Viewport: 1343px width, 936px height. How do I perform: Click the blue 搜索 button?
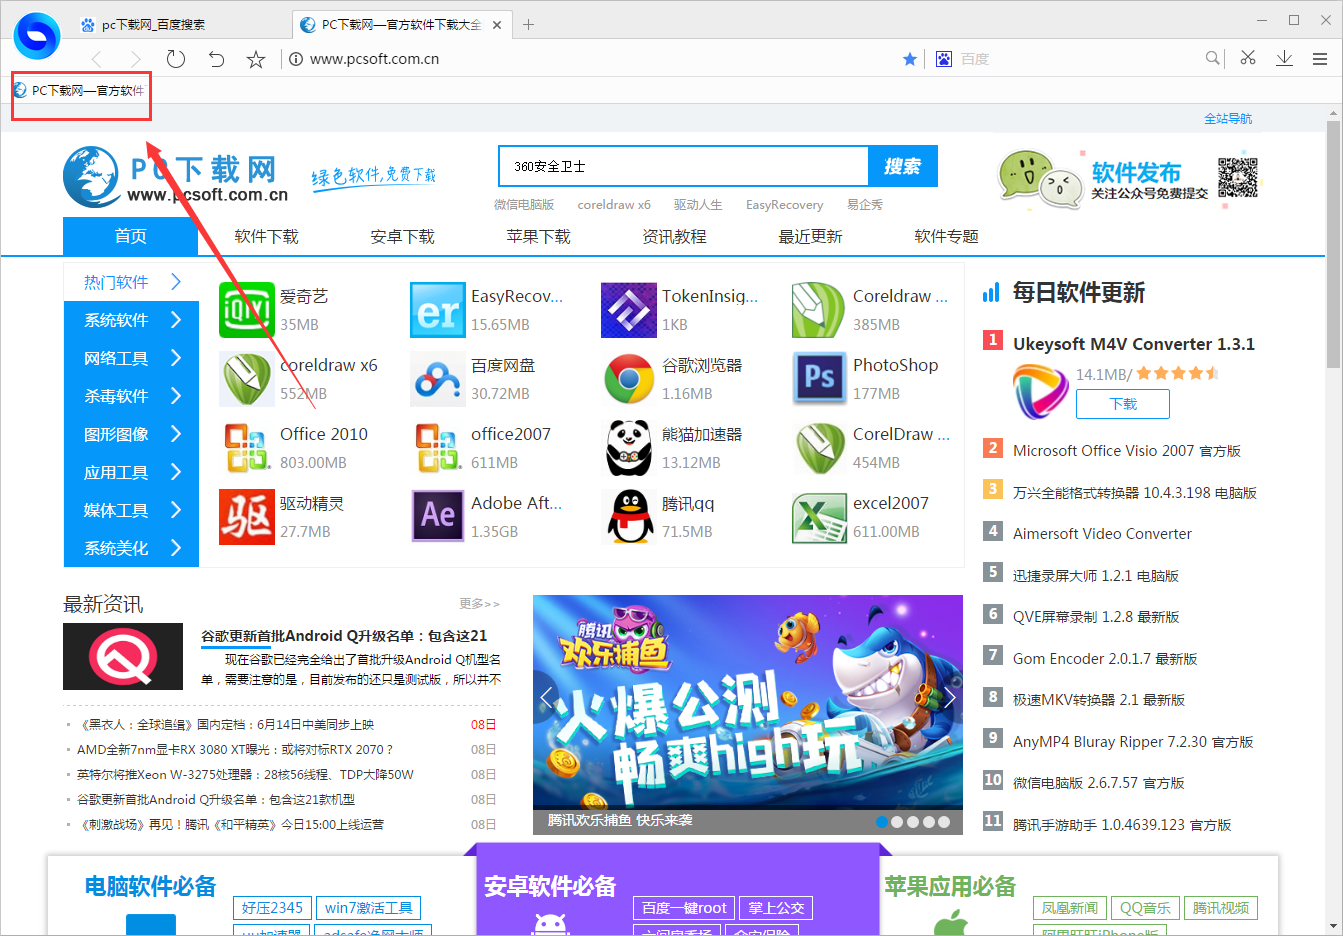click(902, 166)
